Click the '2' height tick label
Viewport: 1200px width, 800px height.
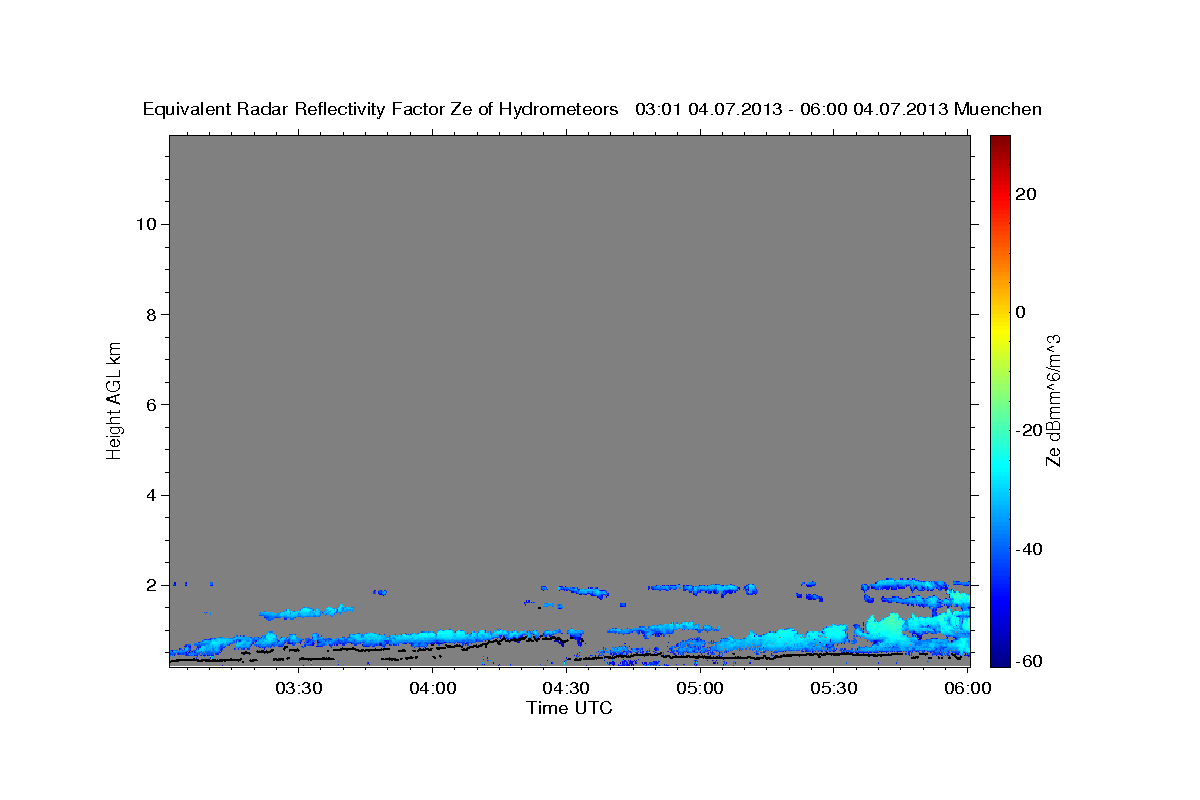point(149,585)
